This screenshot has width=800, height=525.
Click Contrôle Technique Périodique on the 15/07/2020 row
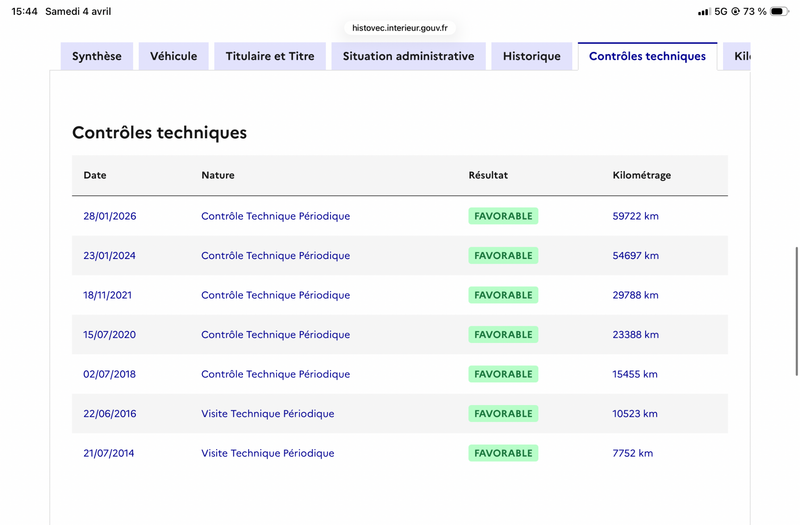276,335
